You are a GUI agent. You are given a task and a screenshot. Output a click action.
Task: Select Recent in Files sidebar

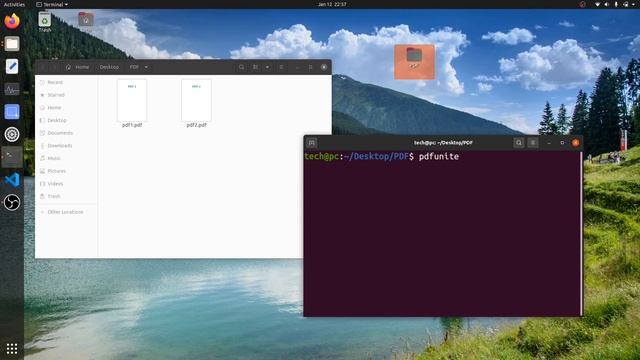pos(67,82)
